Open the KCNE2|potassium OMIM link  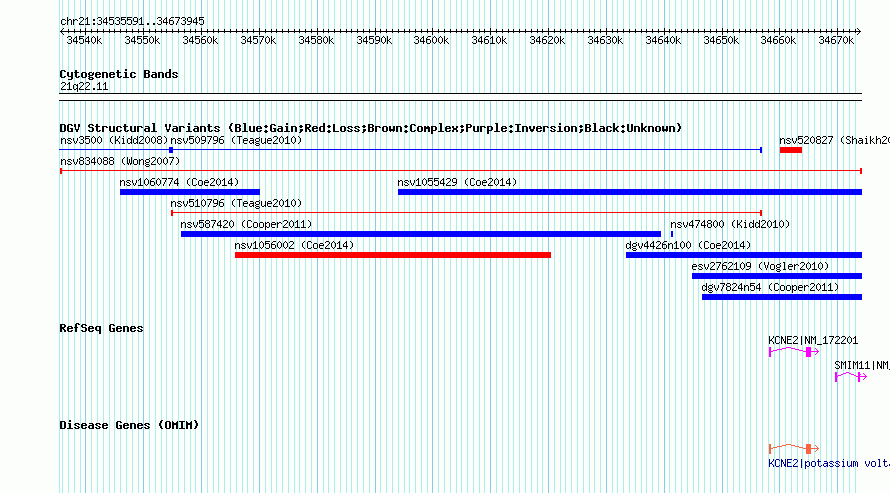tap(829, 463)
